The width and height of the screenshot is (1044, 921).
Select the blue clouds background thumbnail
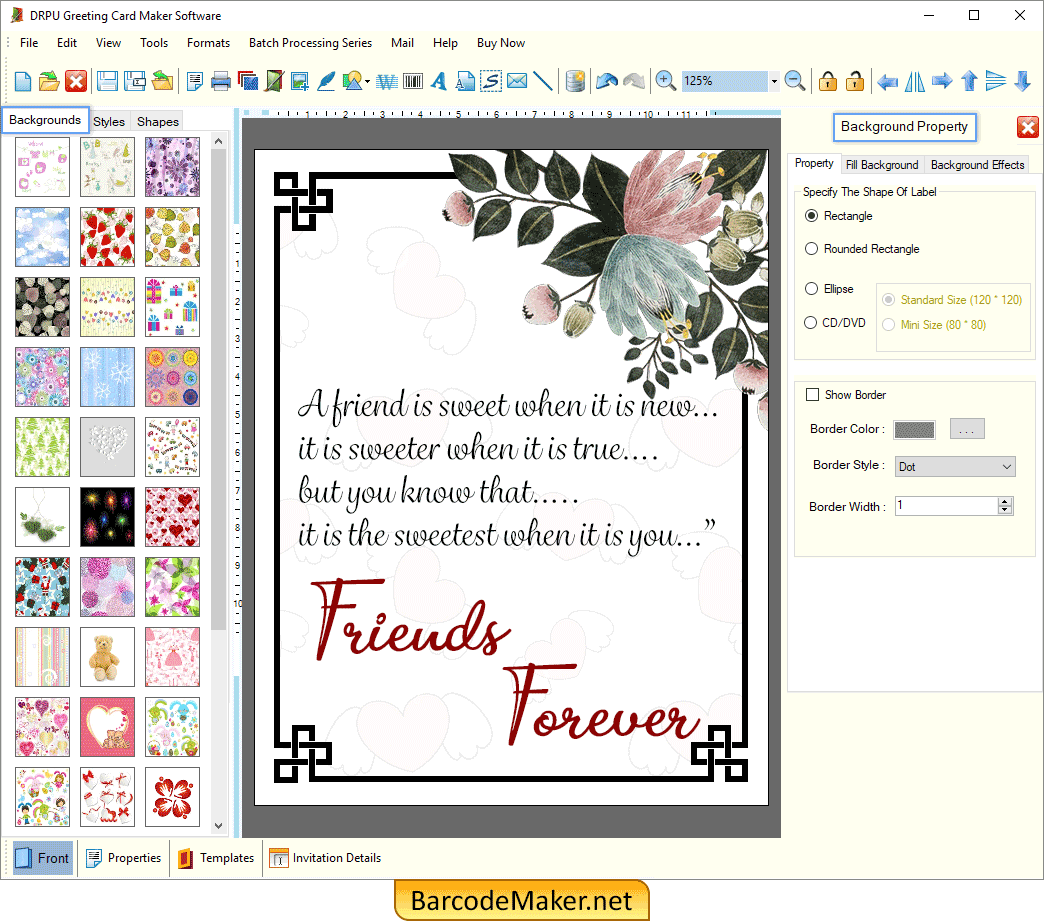click(x=42, y=236)
